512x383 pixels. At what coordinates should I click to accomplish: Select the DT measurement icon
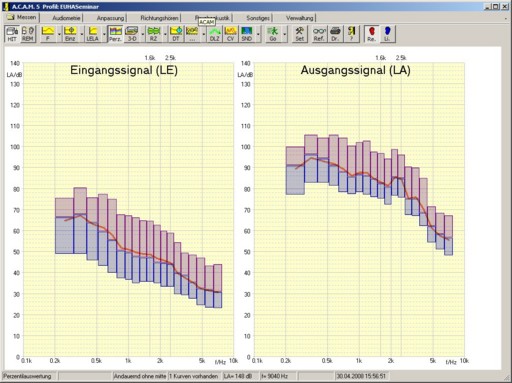(x=176, y=34)
